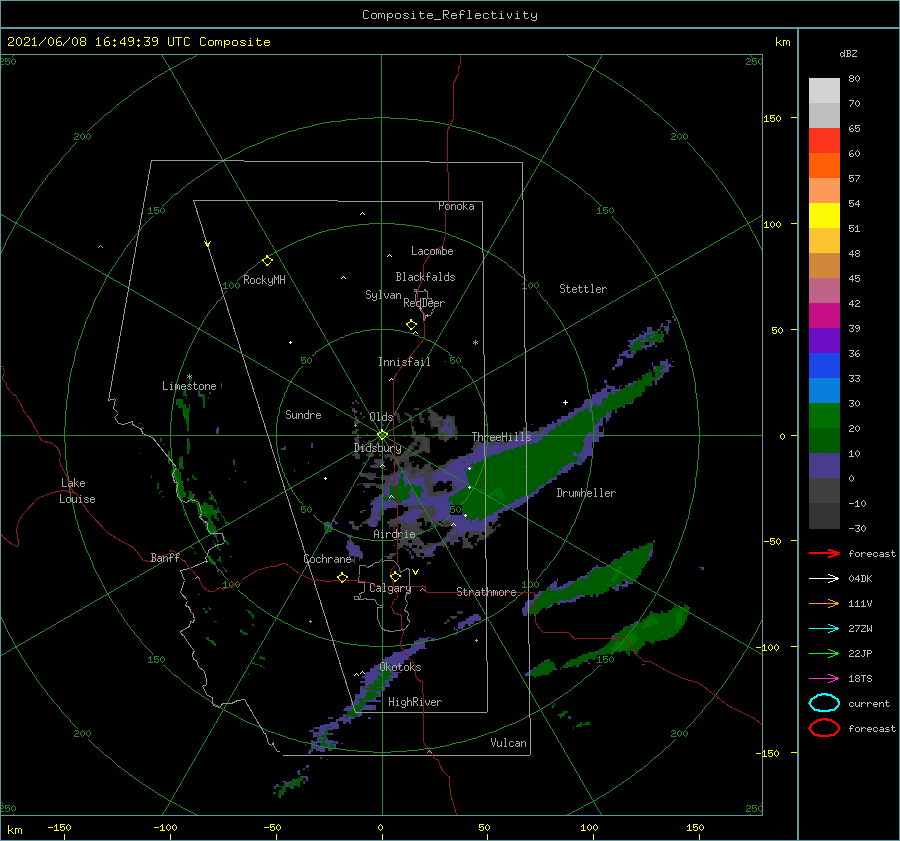Select the cyan 27ZW arrow legend icon
The image size is (900, 841).
824,629
